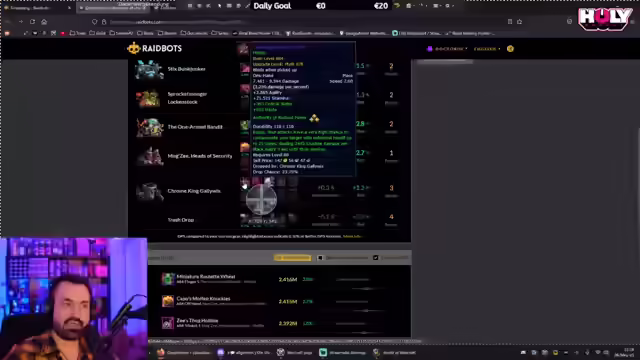The width and height of the screenshot is (640, 360).
Task: Click the Sprocketmonger Lockenstock portrait
Action: point(148,98)
